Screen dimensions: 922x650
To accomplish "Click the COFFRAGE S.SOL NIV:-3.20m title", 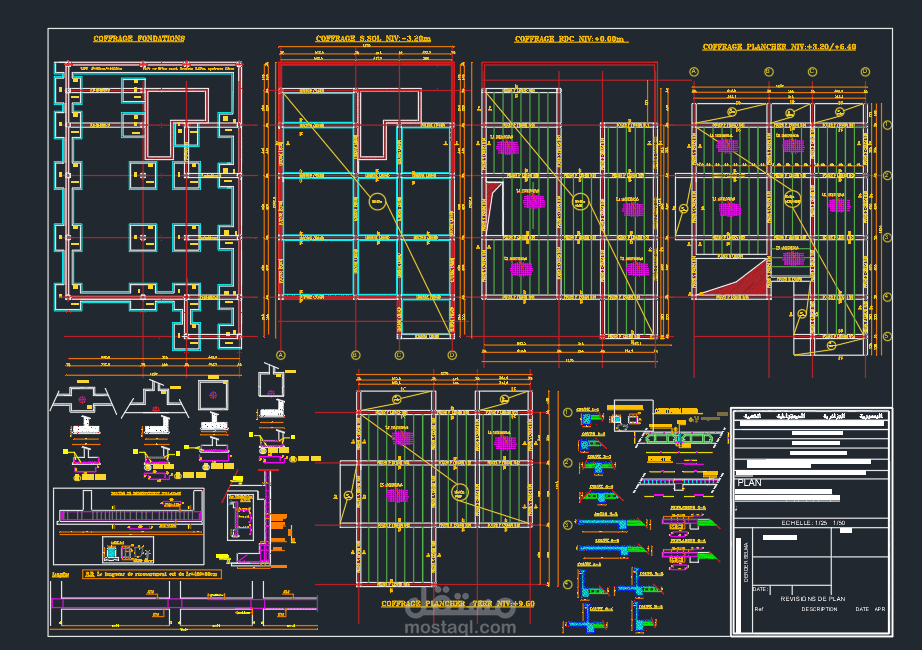I will point(373,39).
